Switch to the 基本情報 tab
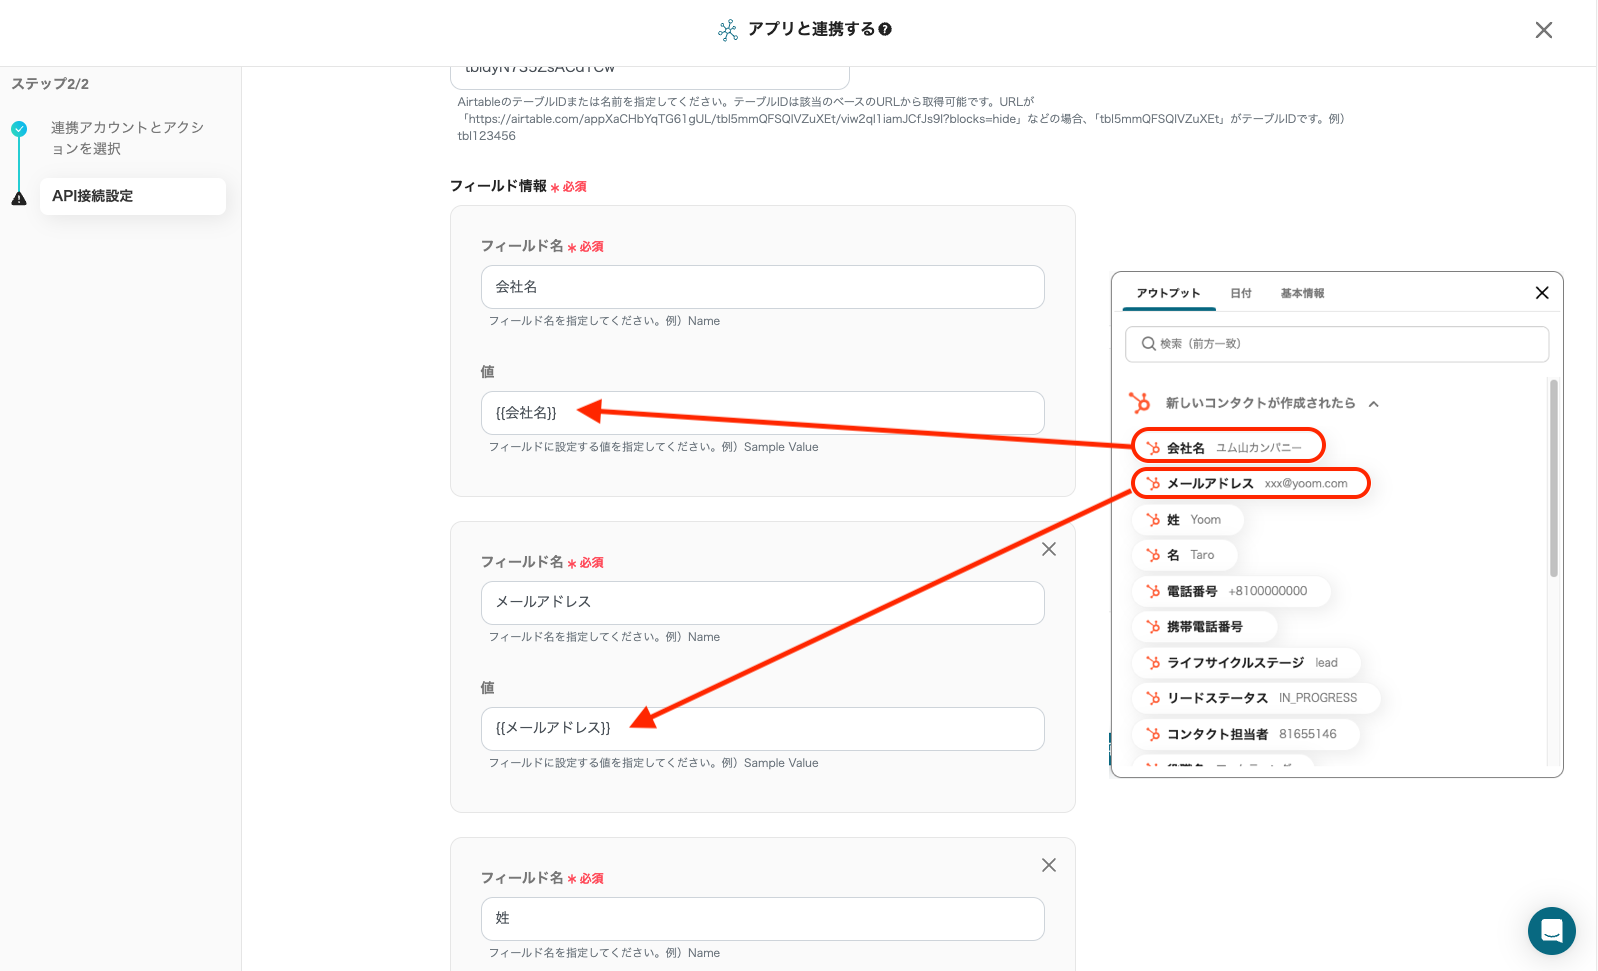Screen dimensions: 1598x971 [1302, 293]
